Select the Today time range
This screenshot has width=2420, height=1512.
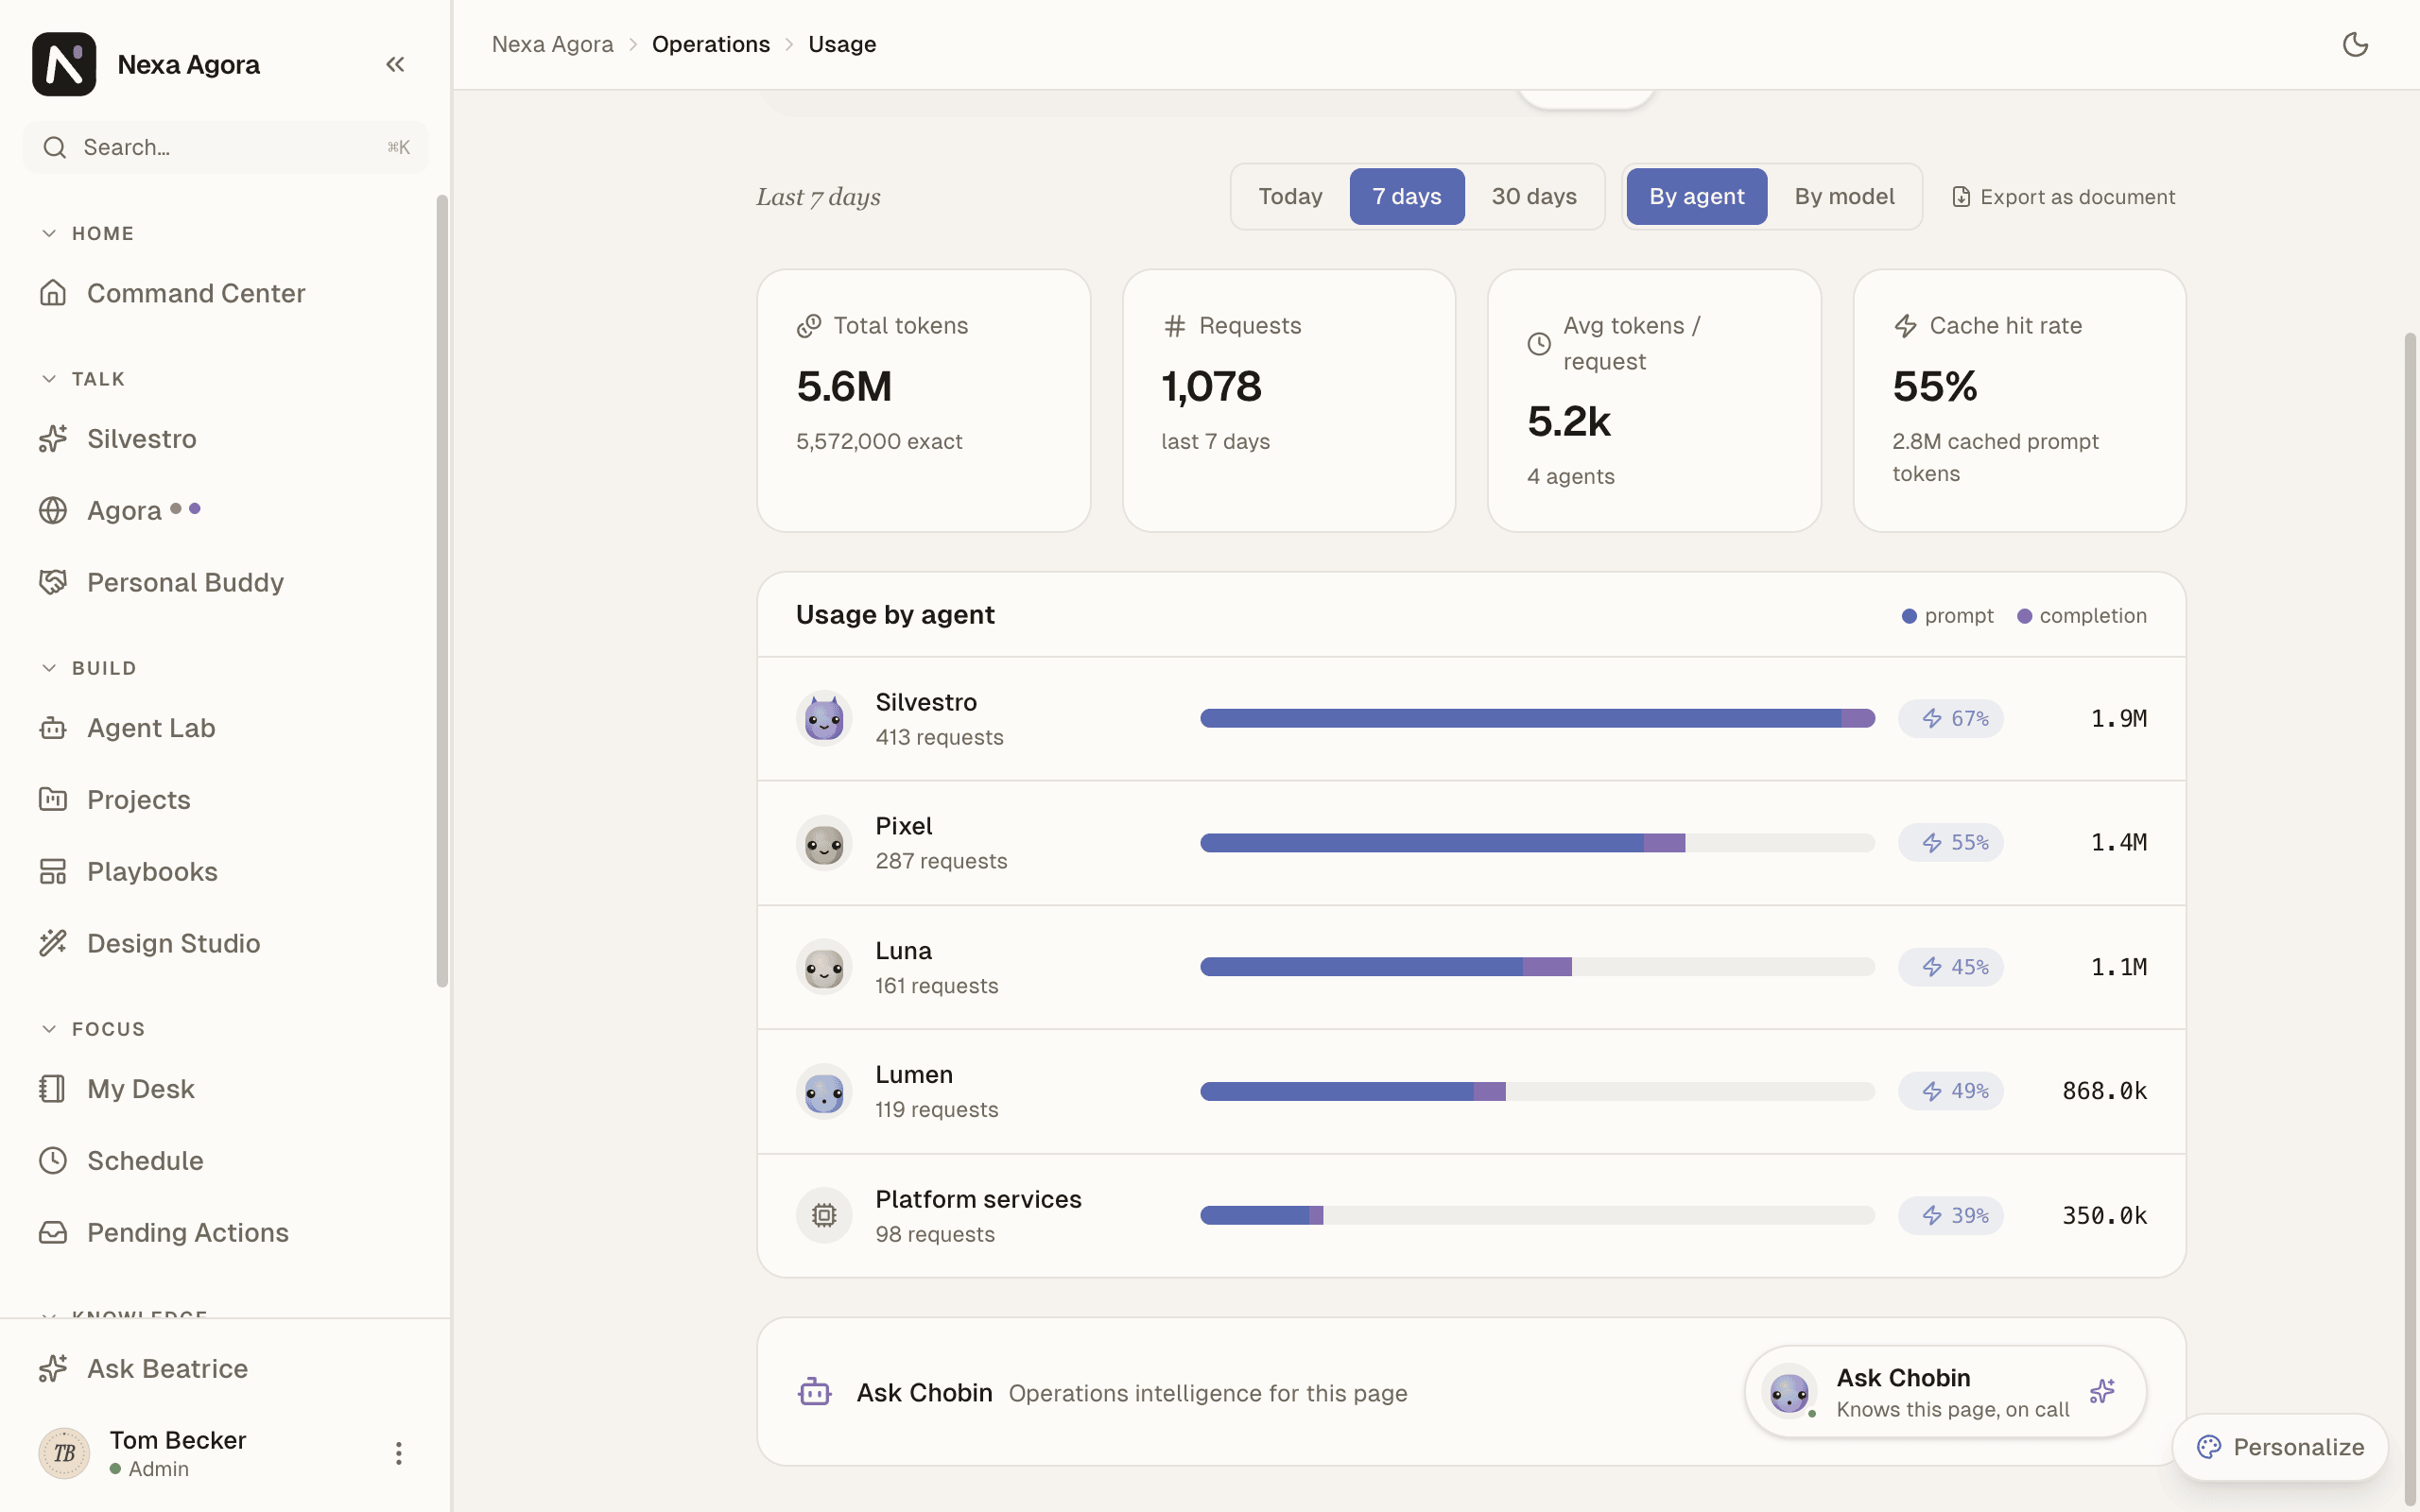[x=1290, y=196]
